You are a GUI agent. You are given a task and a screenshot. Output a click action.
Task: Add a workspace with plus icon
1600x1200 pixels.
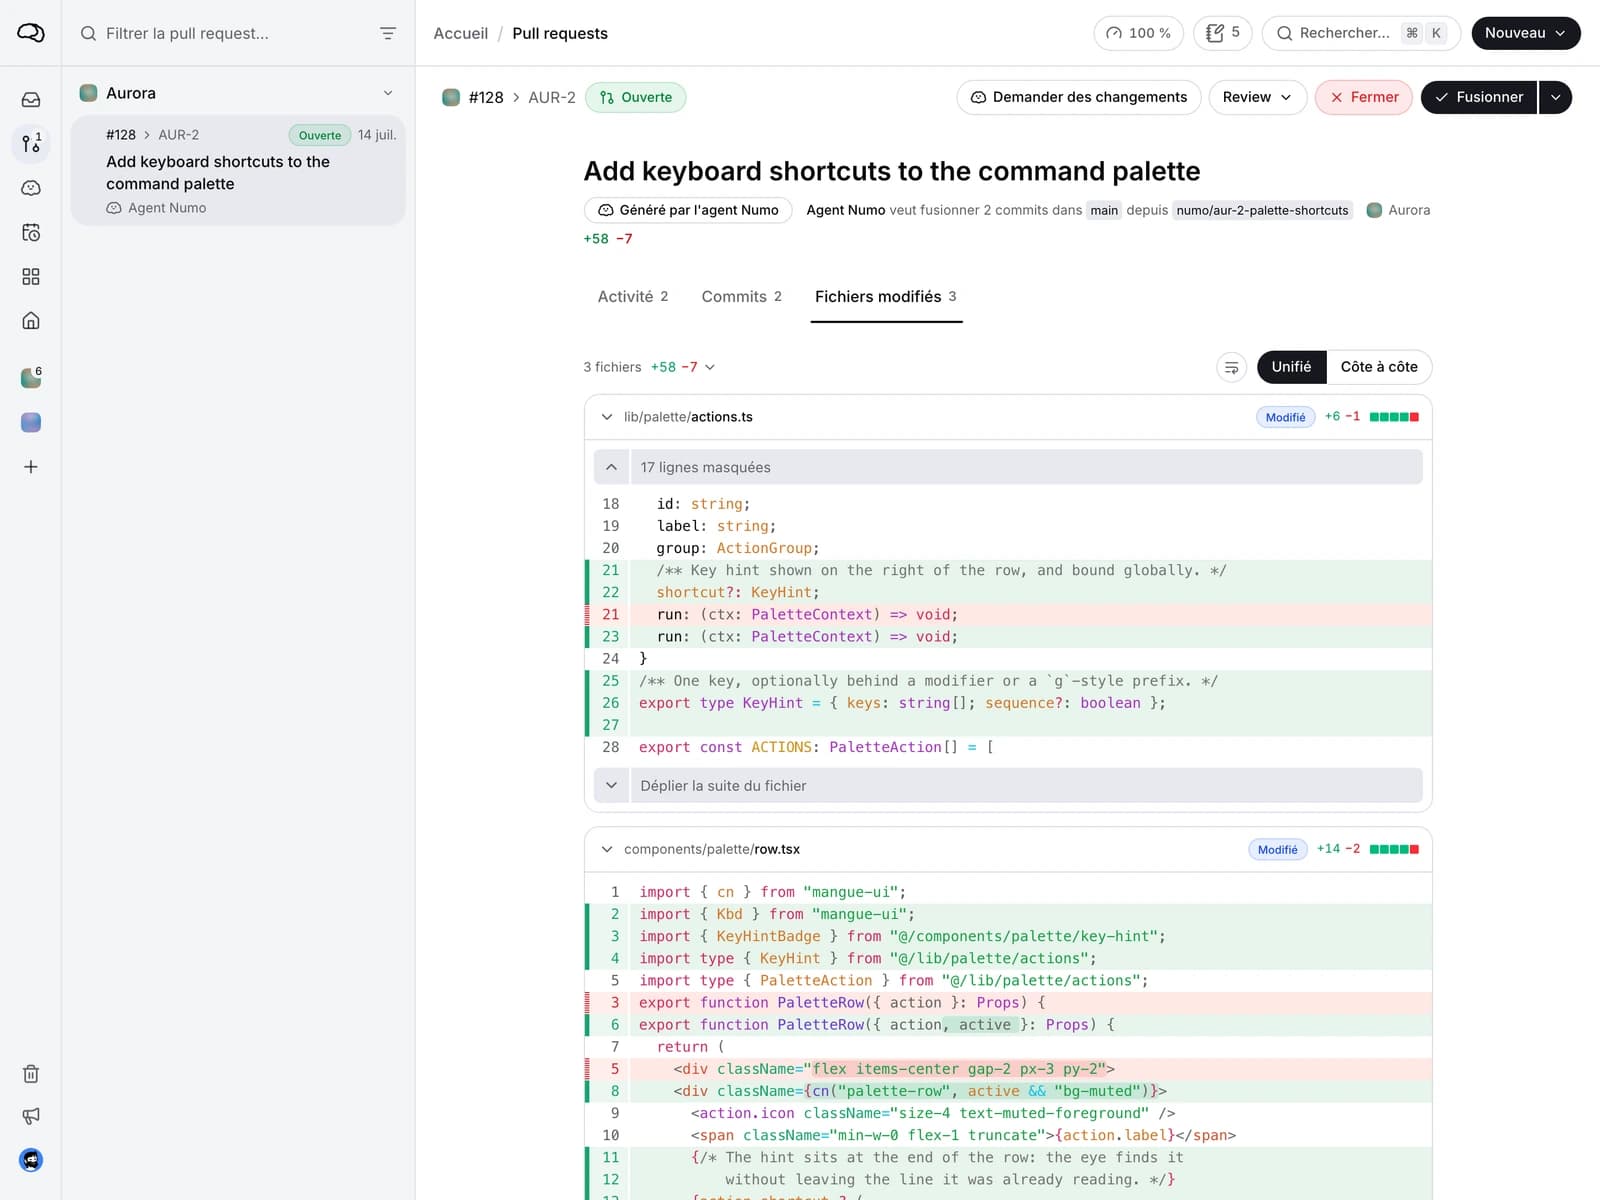tap(31, 467)
